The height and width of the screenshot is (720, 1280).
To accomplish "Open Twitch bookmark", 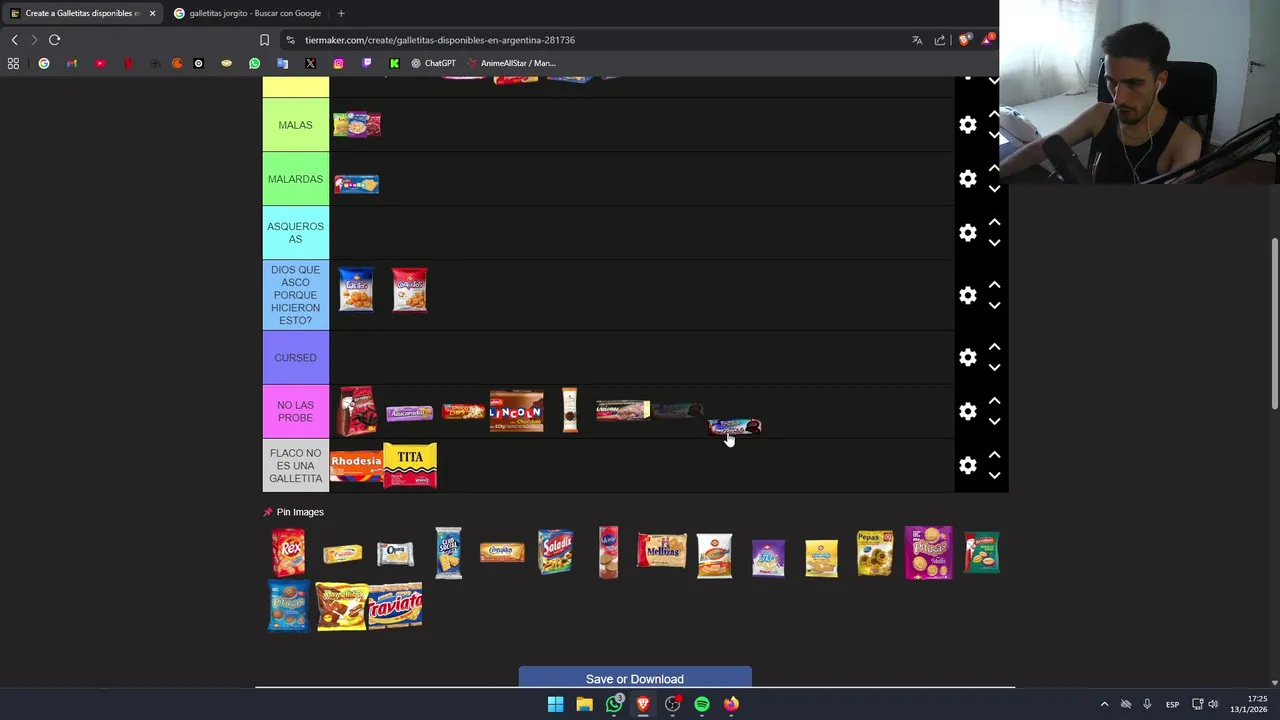I will (x=366, y=63).
